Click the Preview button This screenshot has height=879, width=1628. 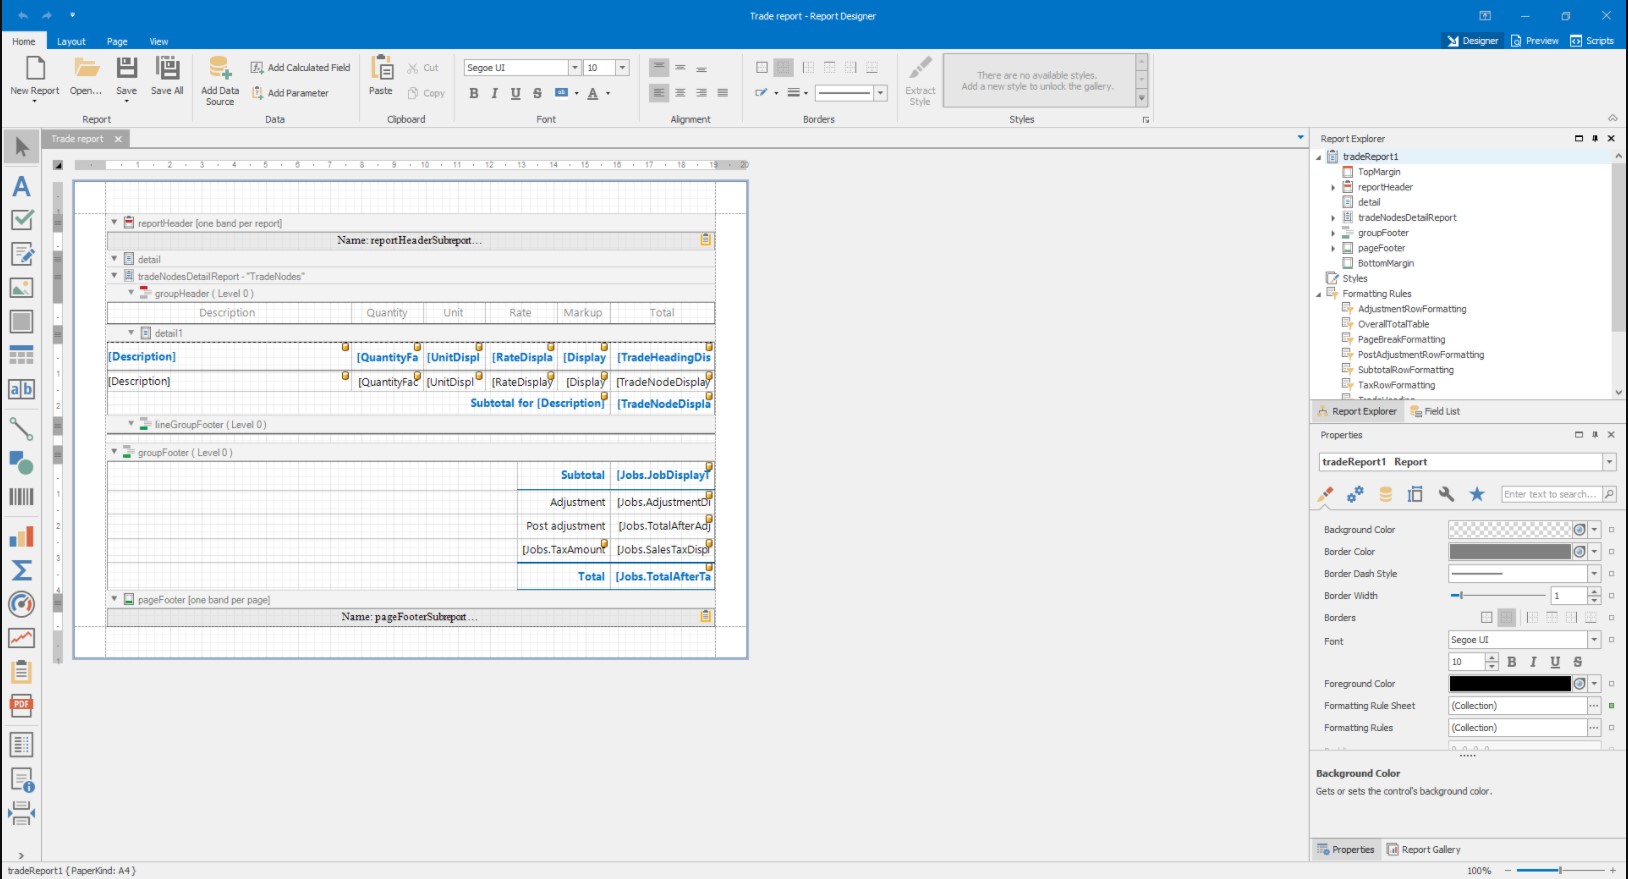click(1534, 41)
